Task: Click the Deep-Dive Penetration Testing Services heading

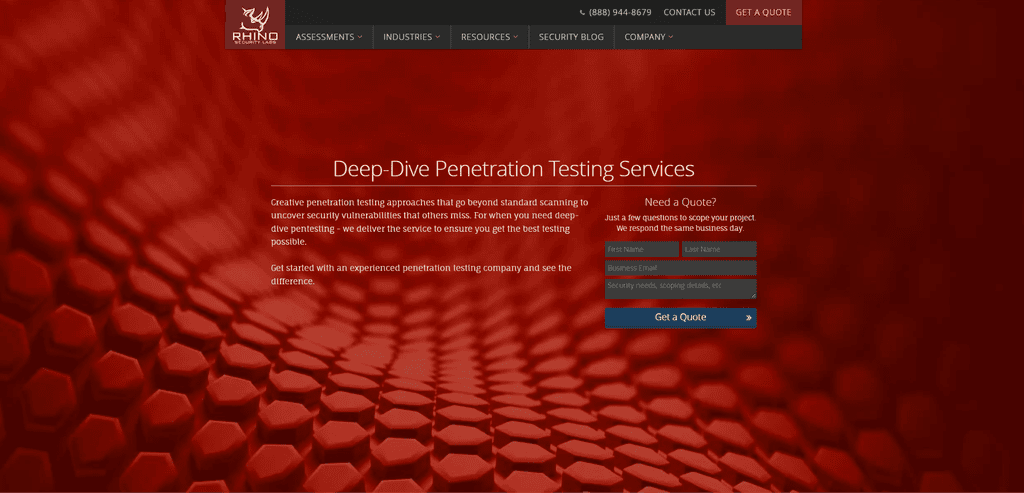Action: [x=513, y=169]
